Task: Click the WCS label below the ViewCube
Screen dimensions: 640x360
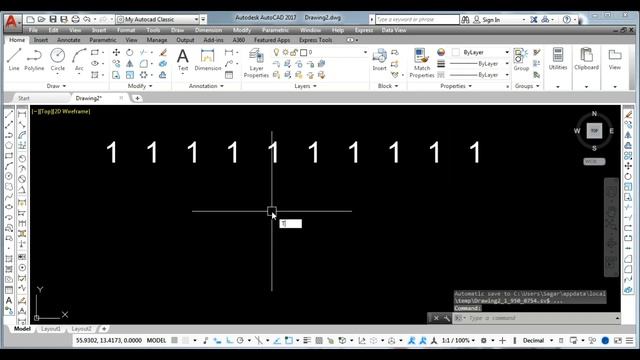Action: (x=594, y=162)
